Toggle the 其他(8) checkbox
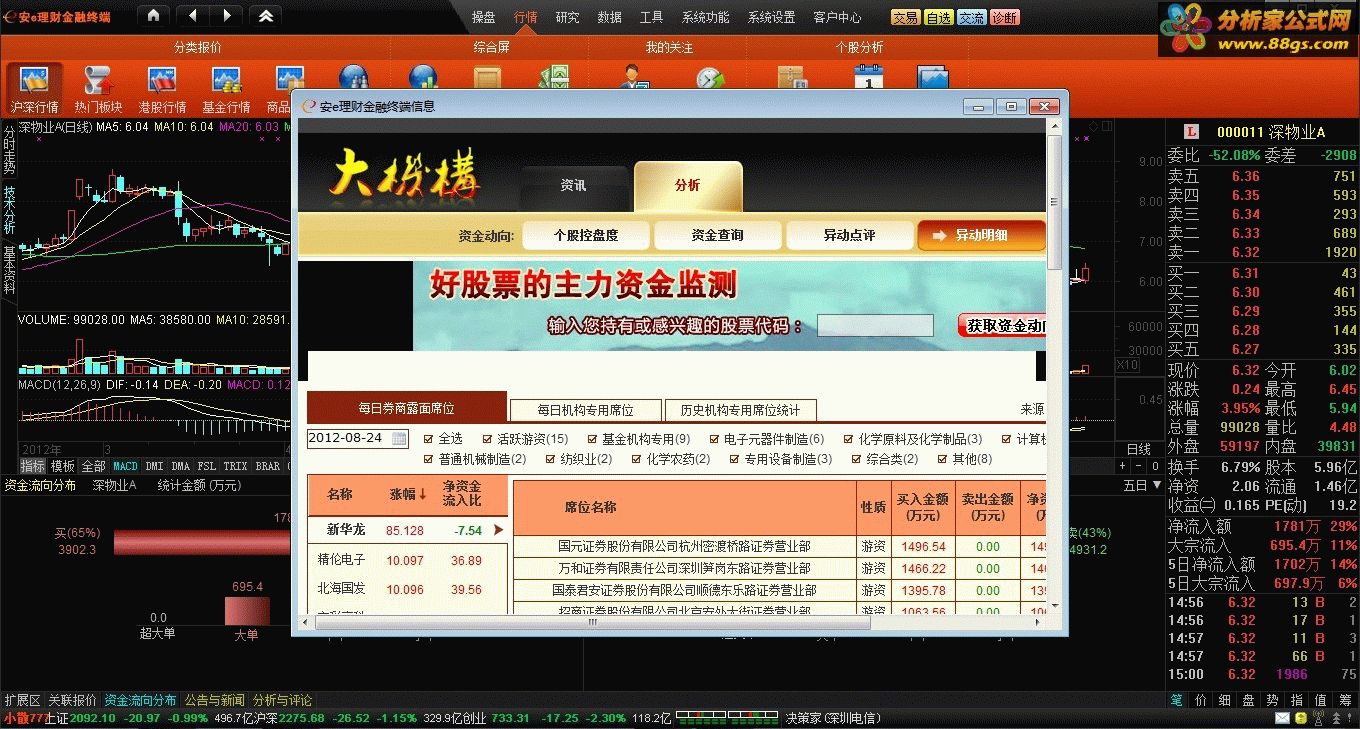This screenshot has height=729, width=1360. pyautogui.click(x=943, y=459)
